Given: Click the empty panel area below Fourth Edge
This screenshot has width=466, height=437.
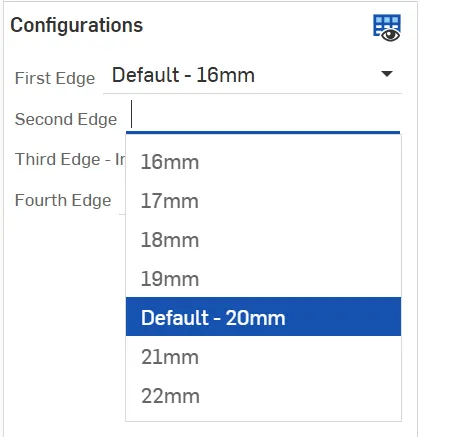Looking at the screenshot, I should pyautogui.click(x=64, y=317).
